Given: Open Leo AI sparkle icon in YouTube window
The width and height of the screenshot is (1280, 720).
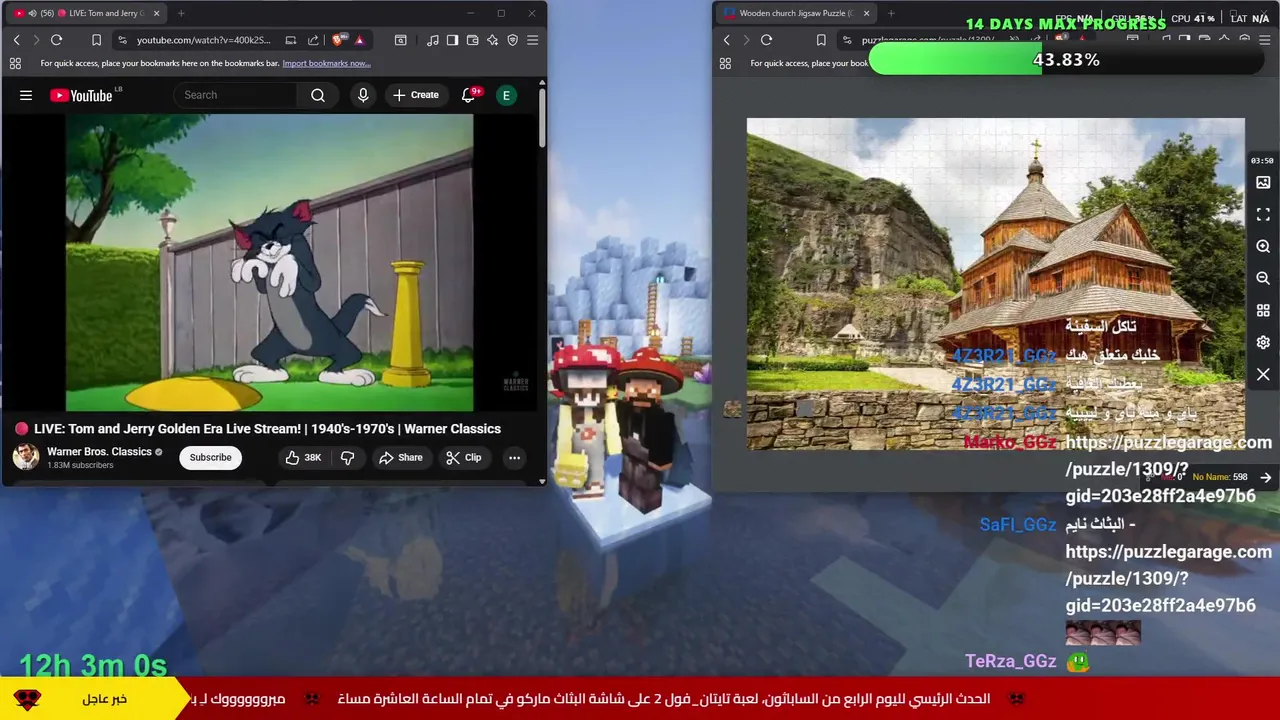Looking at the screenshot, I should 492,40.
